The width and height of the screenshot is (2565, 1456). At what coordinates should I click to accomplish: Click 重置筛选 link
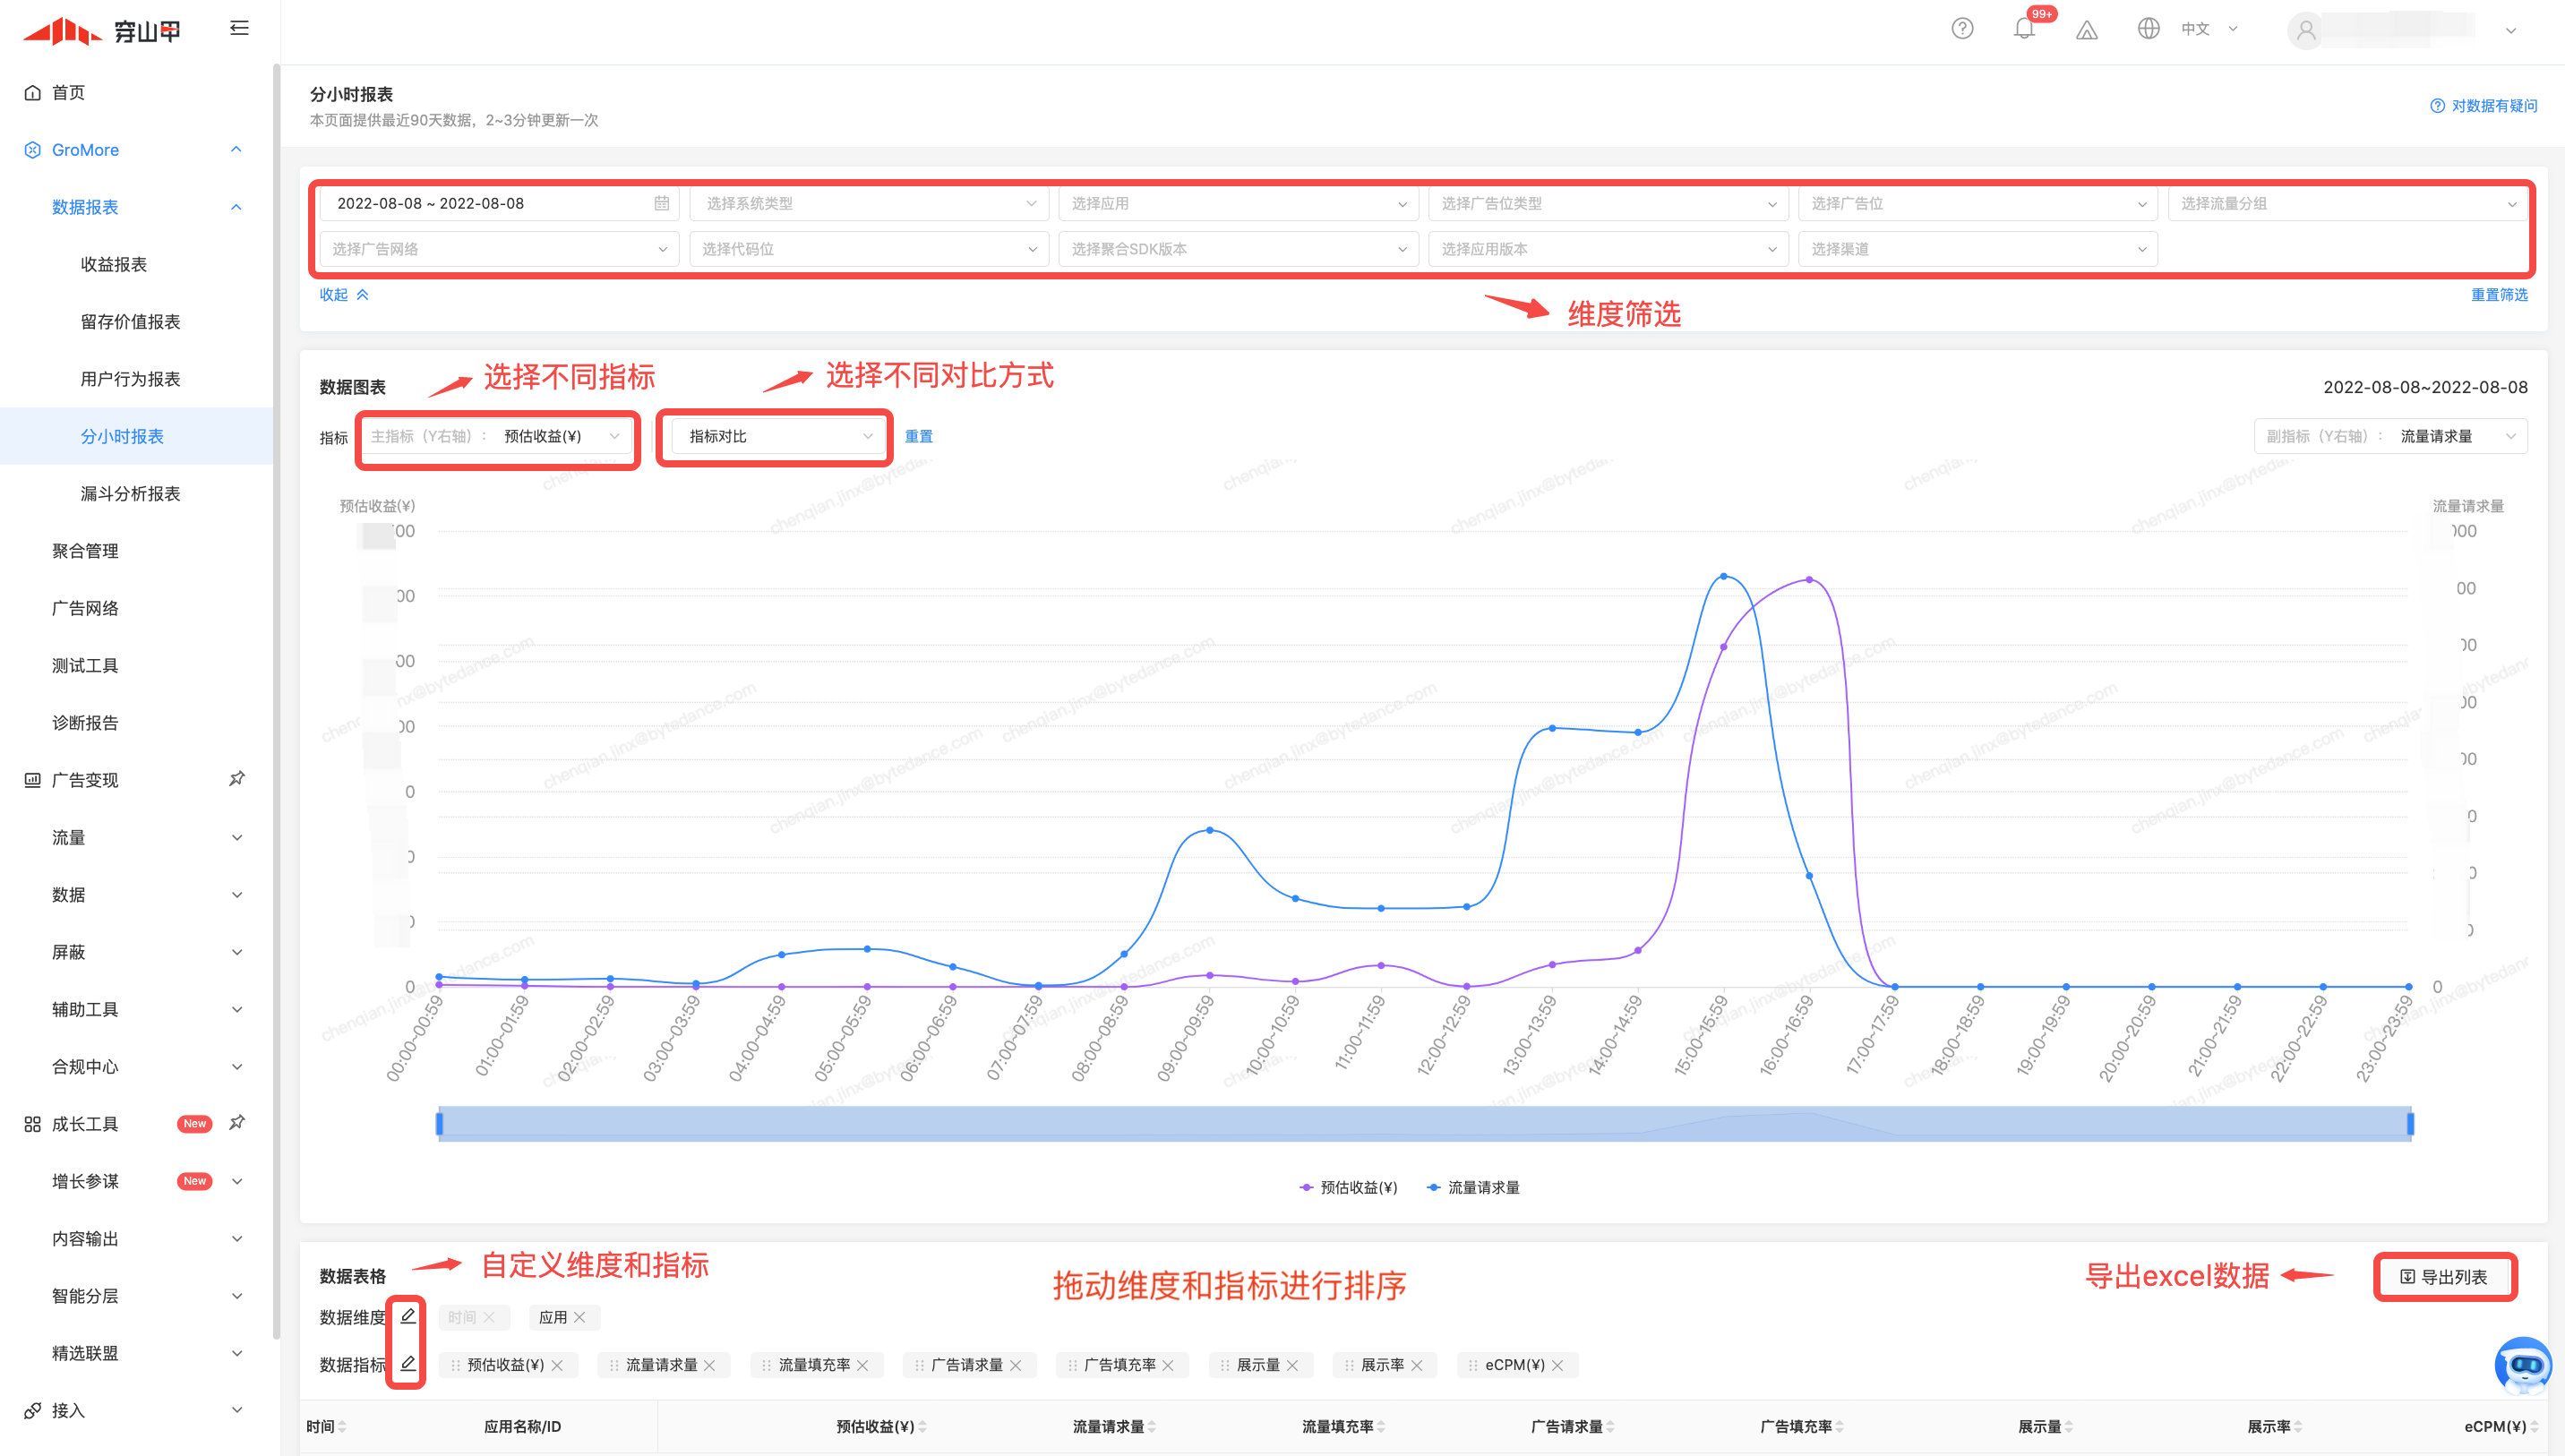(x=2499, y=294)
